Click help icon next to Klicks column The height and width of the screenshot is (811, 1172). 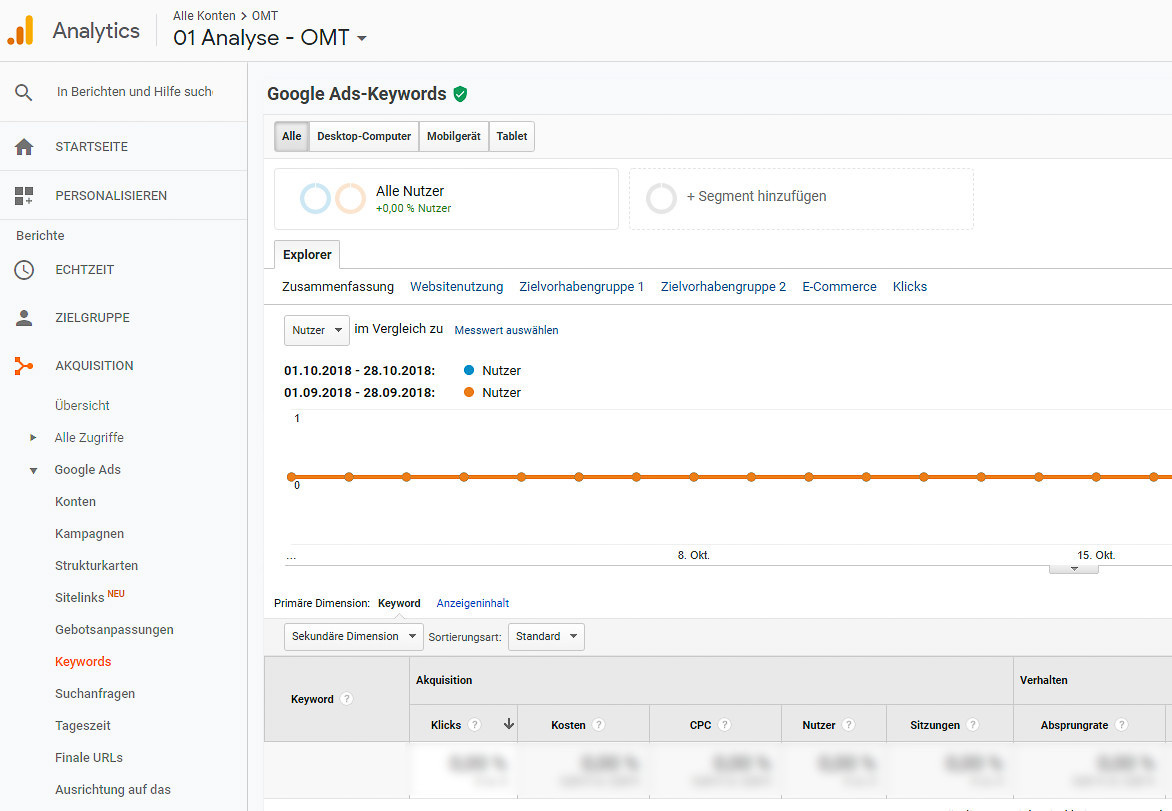(x=475, y=725)
